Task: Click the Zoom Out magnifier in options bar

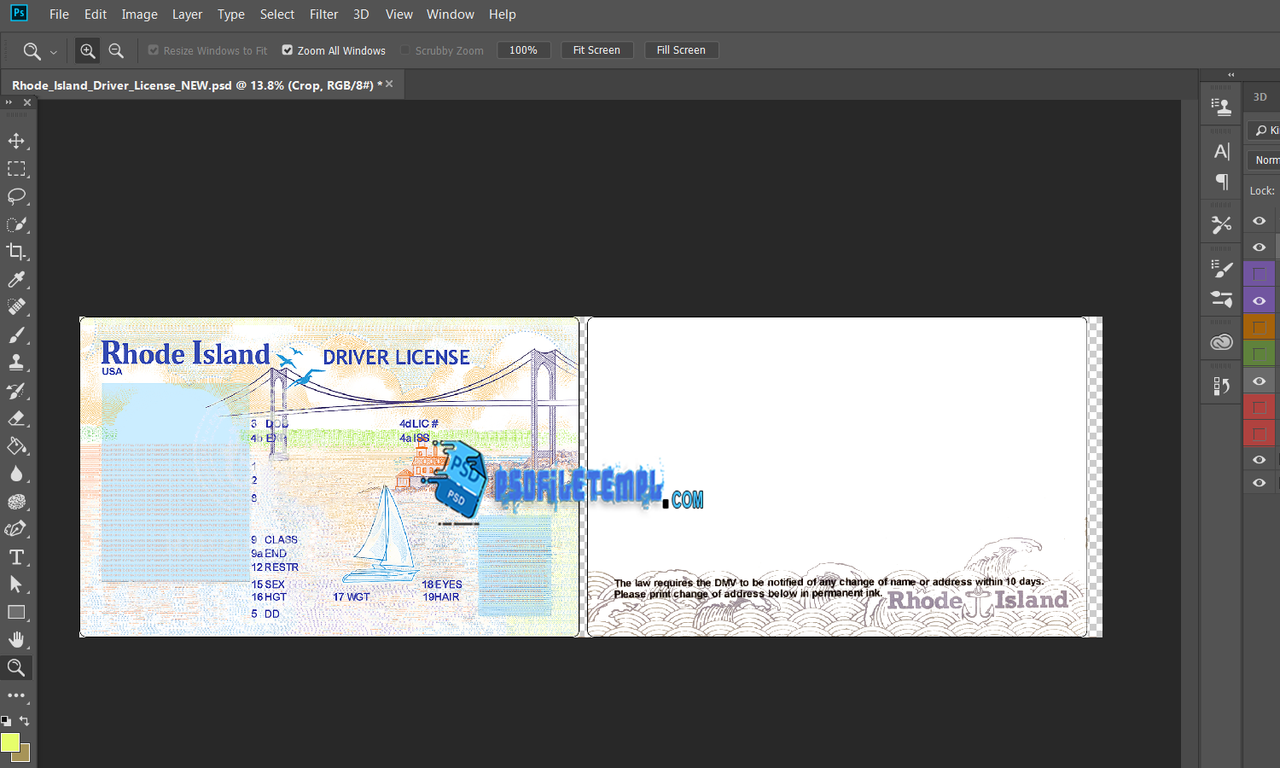Action: (116, 50)
